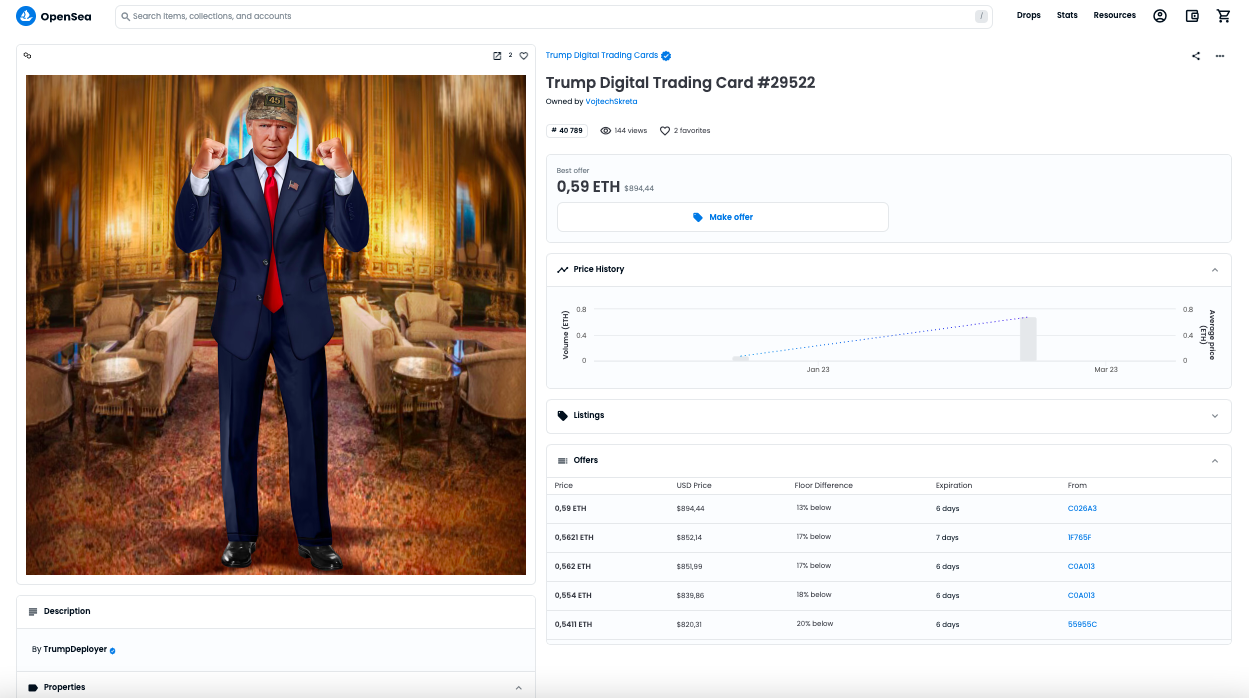Click the Mar 23 chart axis label
The image size is (1249, 698).
(x=1106, y=370)
